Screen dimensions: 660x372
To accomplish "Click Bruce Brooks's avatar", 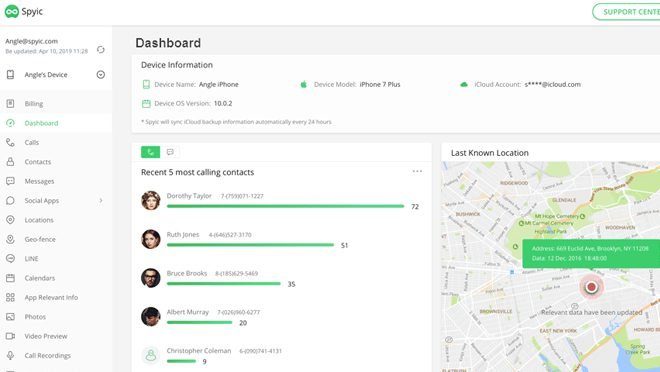I will [151, 278].
